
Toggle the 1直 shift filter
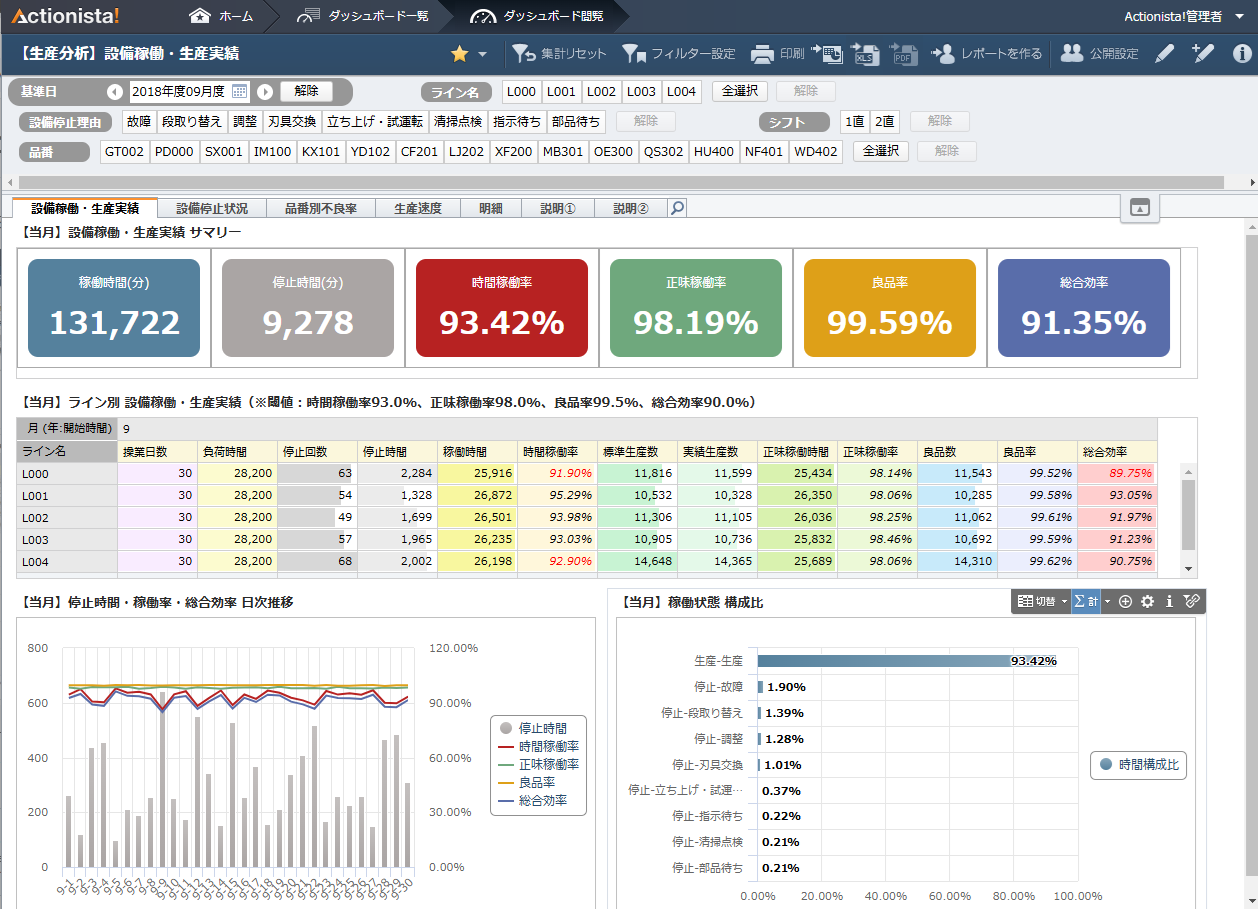coord(854,122)
